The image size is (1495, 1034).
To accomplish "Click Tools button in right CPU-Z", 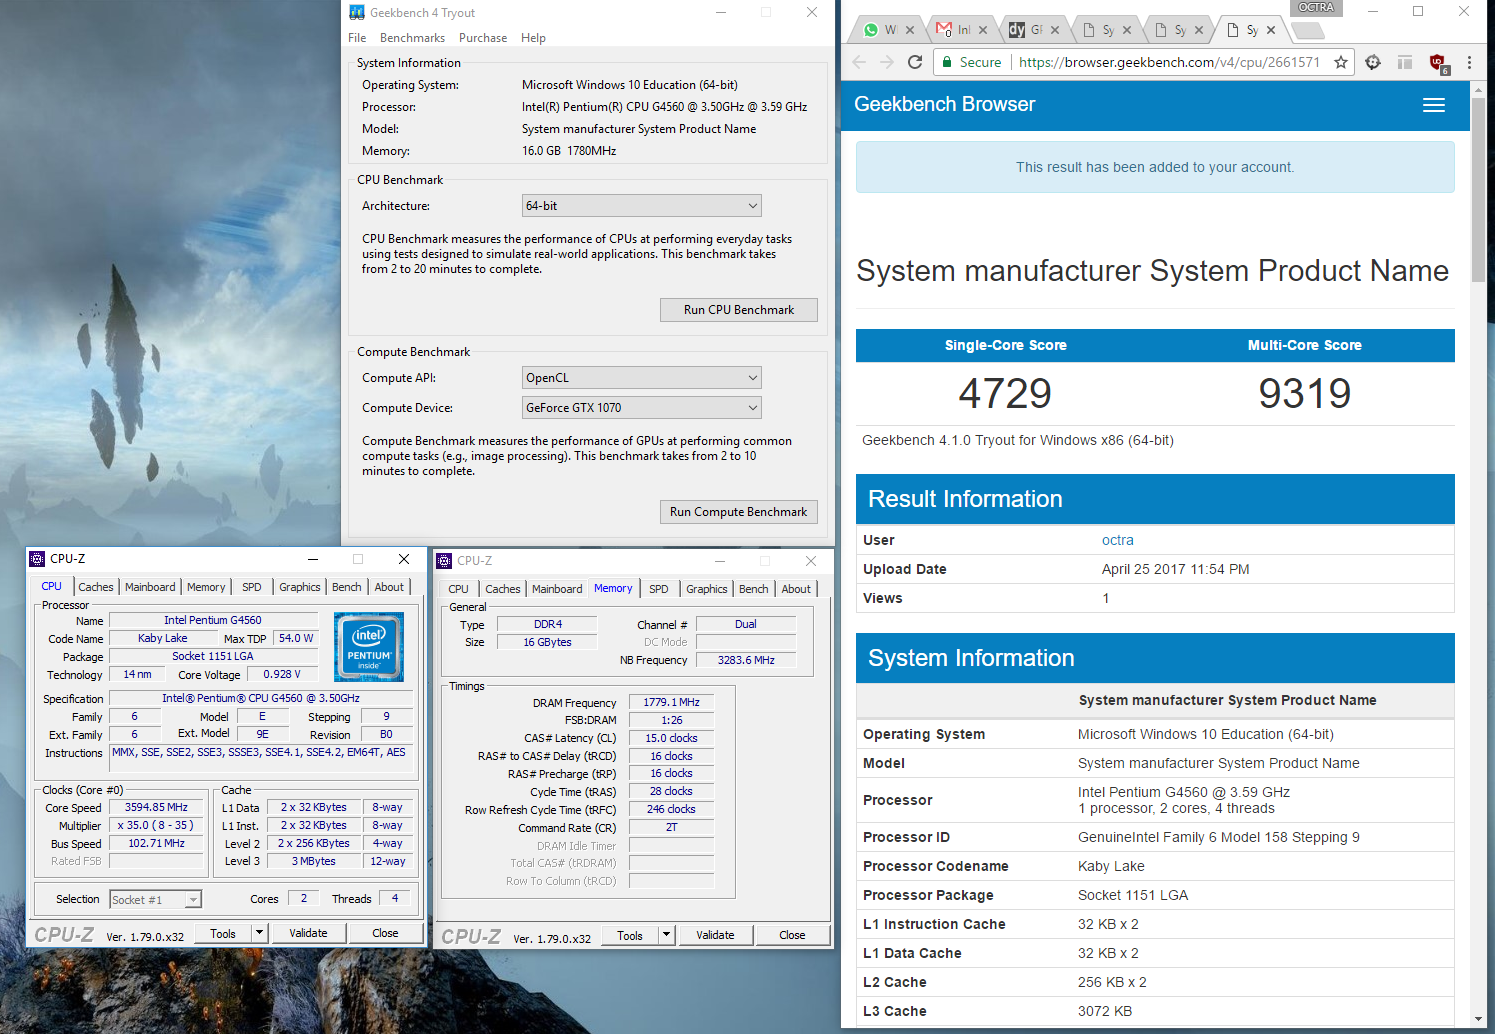I will [x=630, y=935].
